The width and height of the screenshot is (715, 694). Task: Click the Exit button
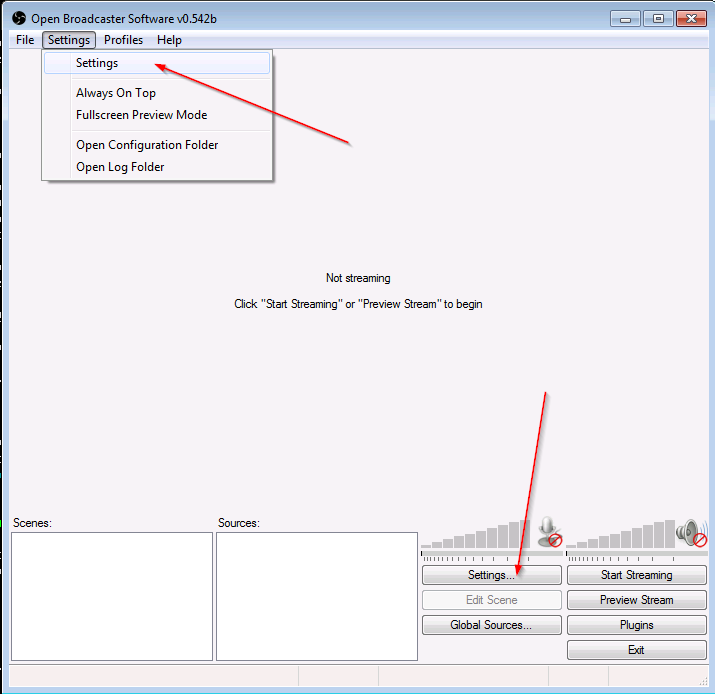click(x=637, y=650)
